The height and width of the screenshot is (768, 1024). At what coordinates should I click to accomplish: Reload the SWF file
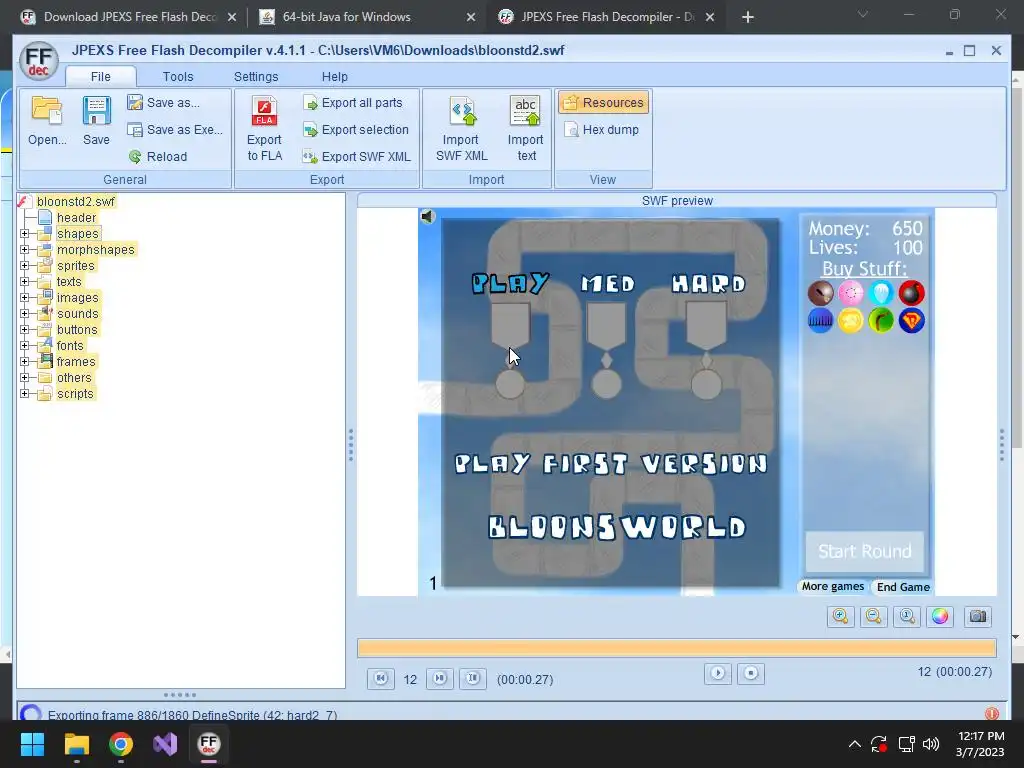157,157
